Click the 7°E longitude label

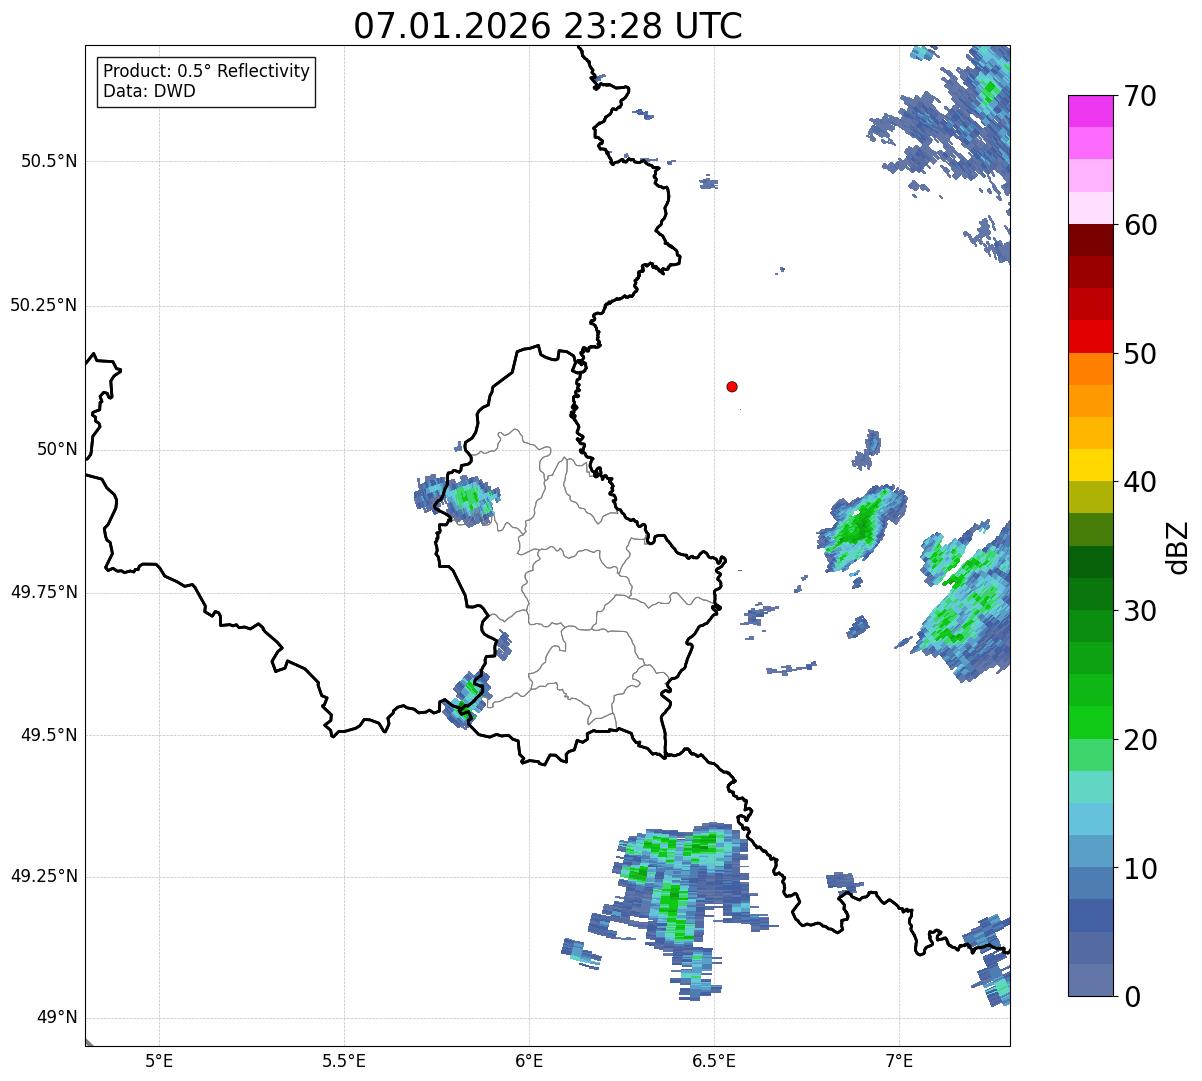pyautogui.click(x=899, y=1060)
